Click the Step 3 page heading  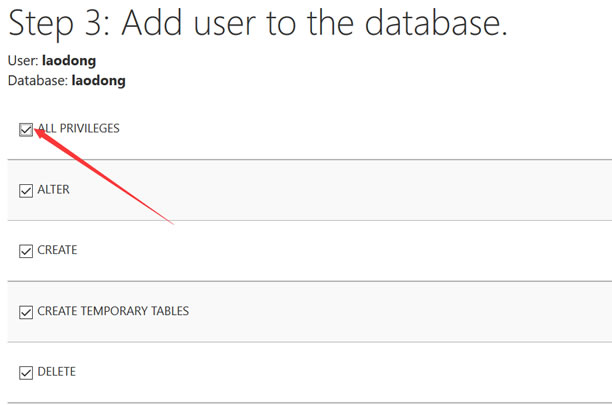pyautogui.click(x=258, y=23)
